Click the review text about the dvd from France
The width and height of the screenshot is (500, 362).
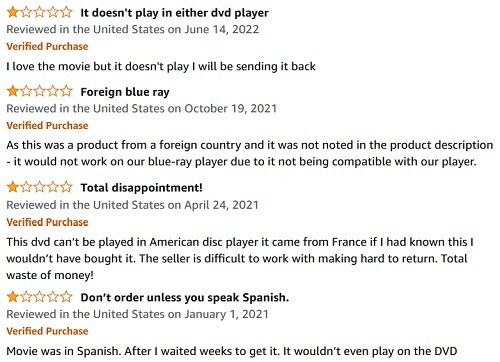click(240, 258)
